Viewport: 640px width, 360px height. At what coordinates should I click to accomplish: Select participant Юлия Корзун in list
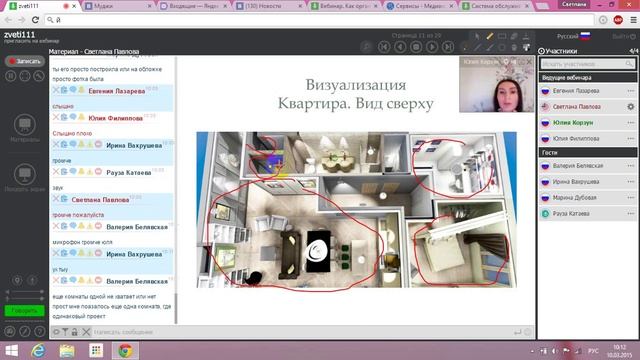tap(588, 122)
